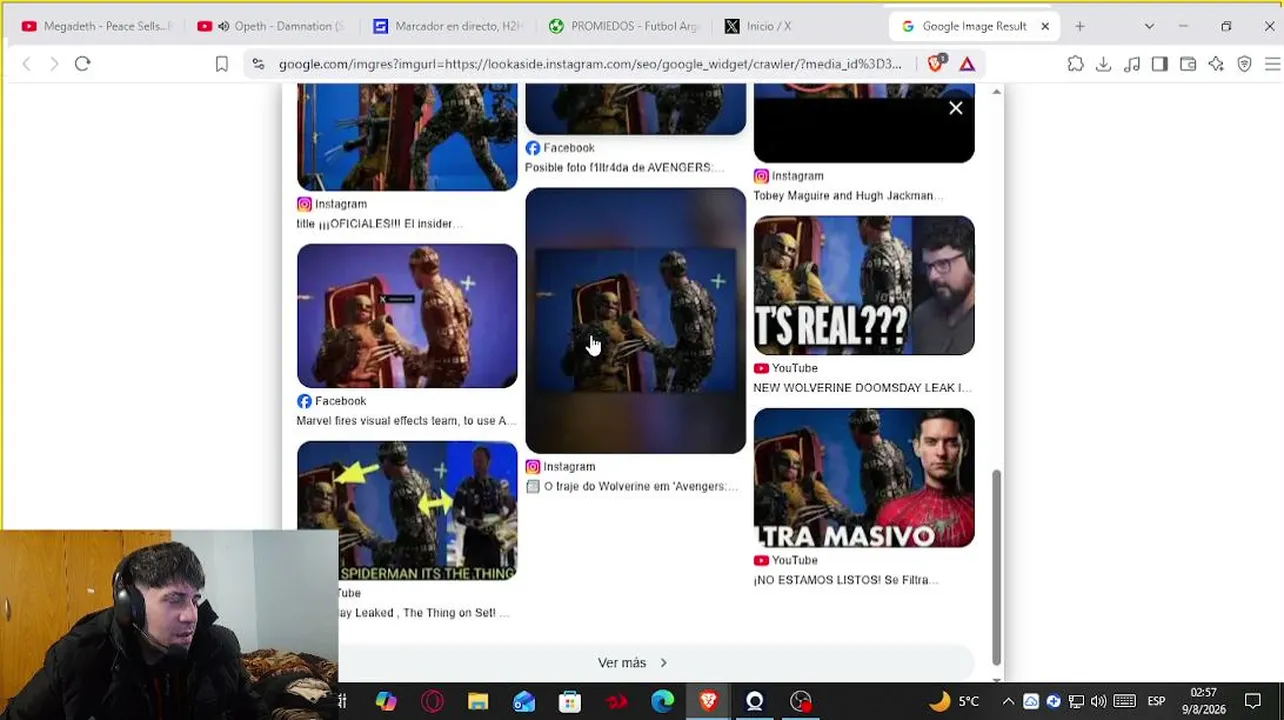Open a new tab with plus button
Image resolution: width=1284 pixels, height=720 pixels.
click(x=1080, y=26)
